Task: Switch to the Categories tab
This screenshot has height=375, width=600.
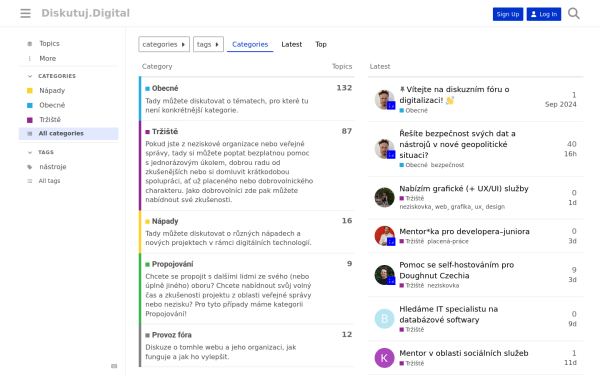Action: click(x=250, y=44)
